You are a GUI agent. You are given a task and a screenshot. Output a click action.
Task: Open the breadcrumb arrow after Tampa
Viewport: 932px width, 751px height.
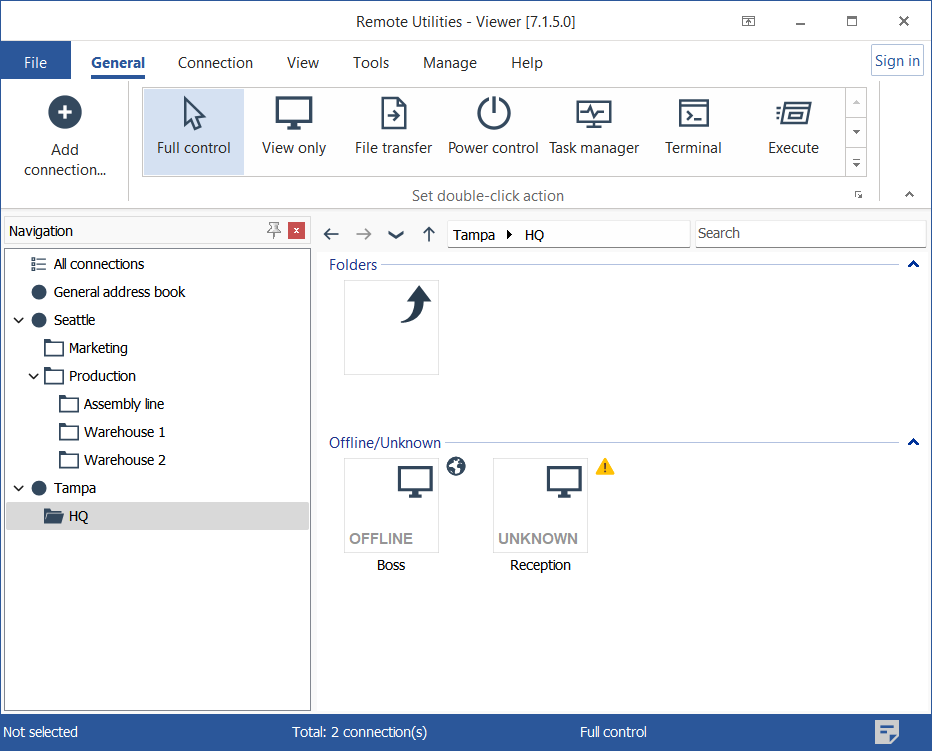(x=509, y=234)
